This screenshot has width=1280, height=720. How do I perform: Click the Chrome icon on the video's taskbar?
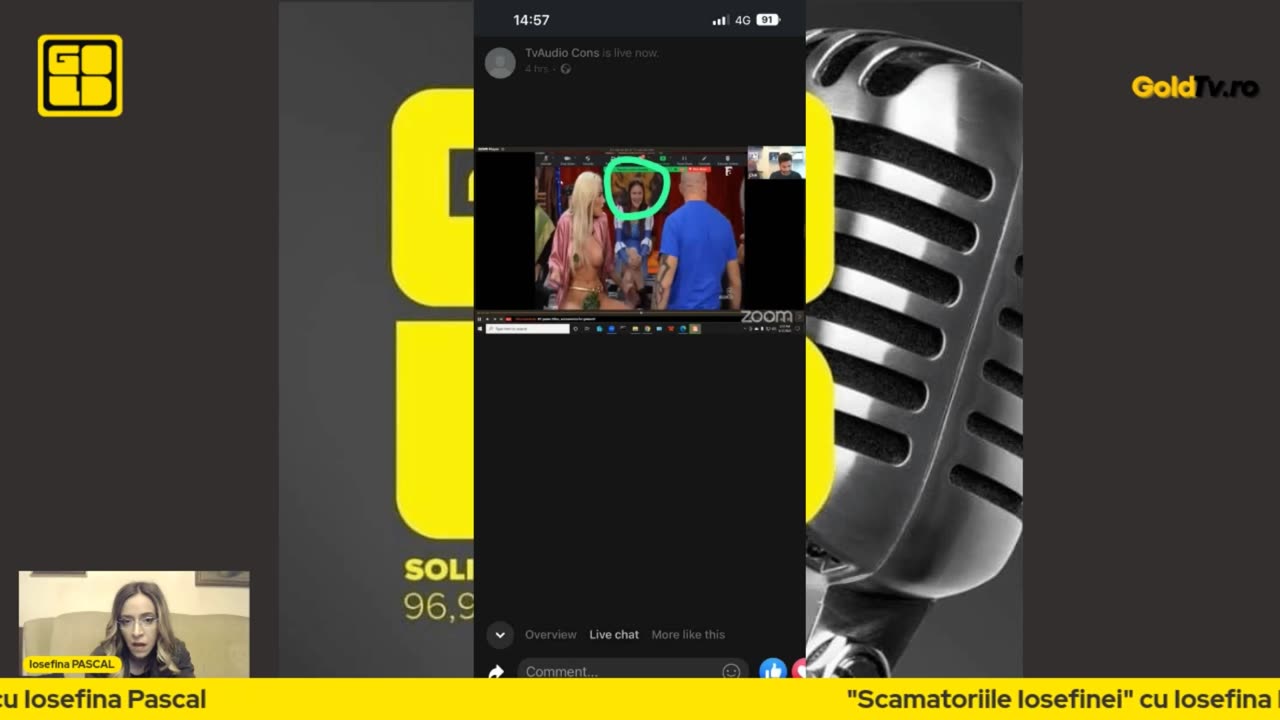point(647,329)
